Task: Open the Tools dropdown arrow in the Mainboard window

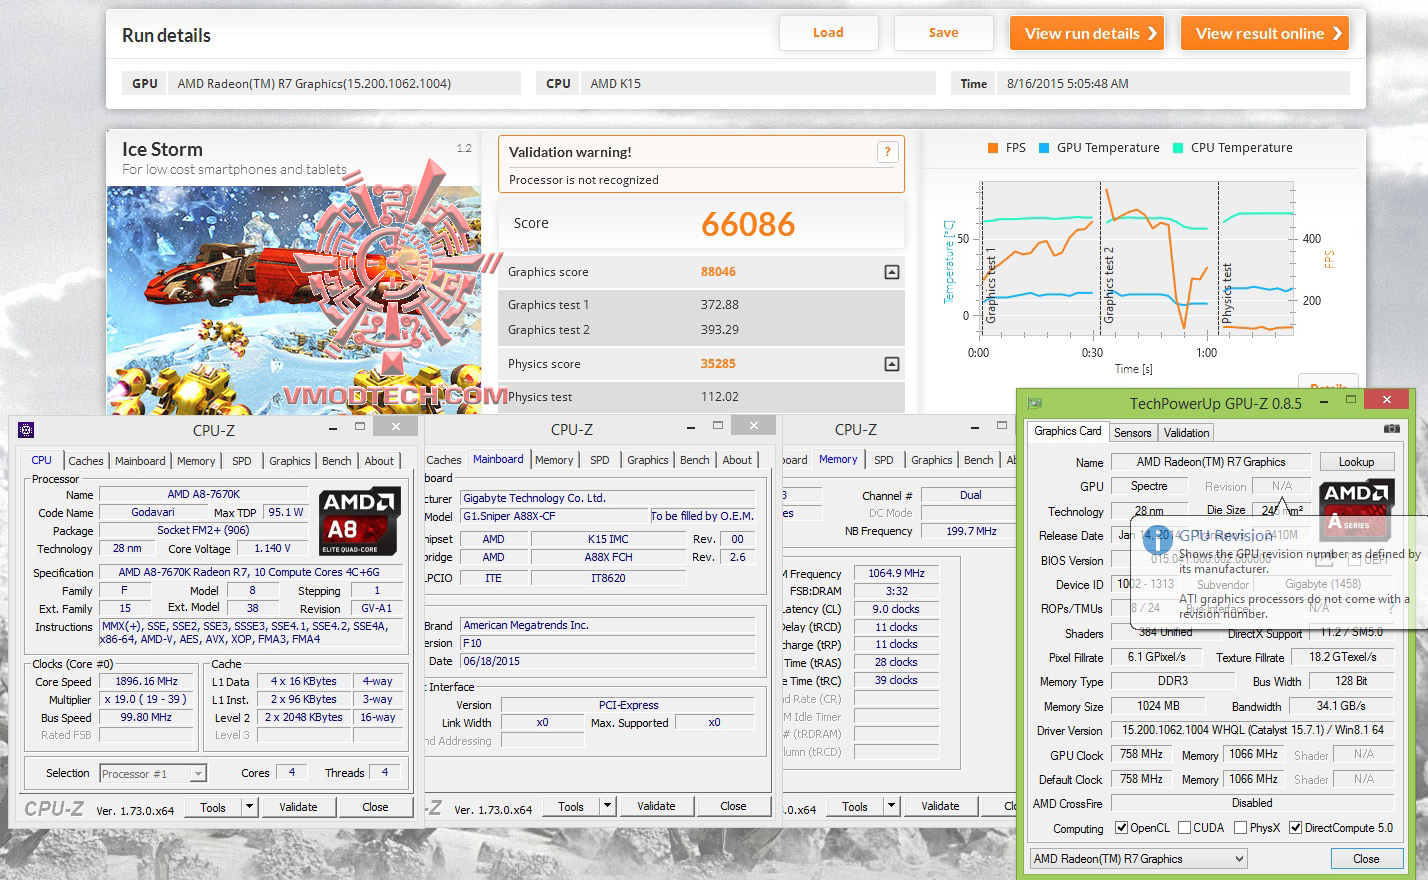Action: click(607, 806)
